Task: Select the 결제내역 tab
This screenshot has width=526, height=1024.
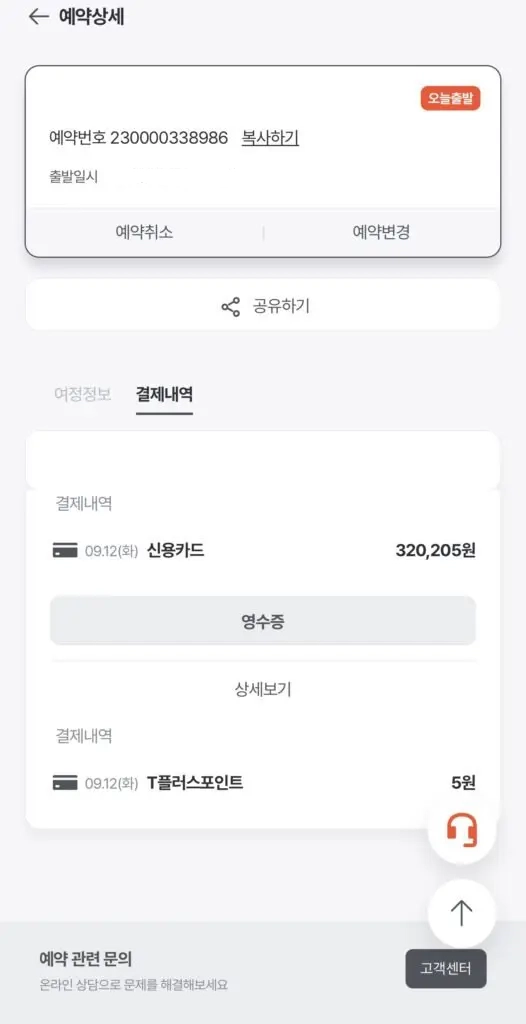Action: (x=164, y=394)
